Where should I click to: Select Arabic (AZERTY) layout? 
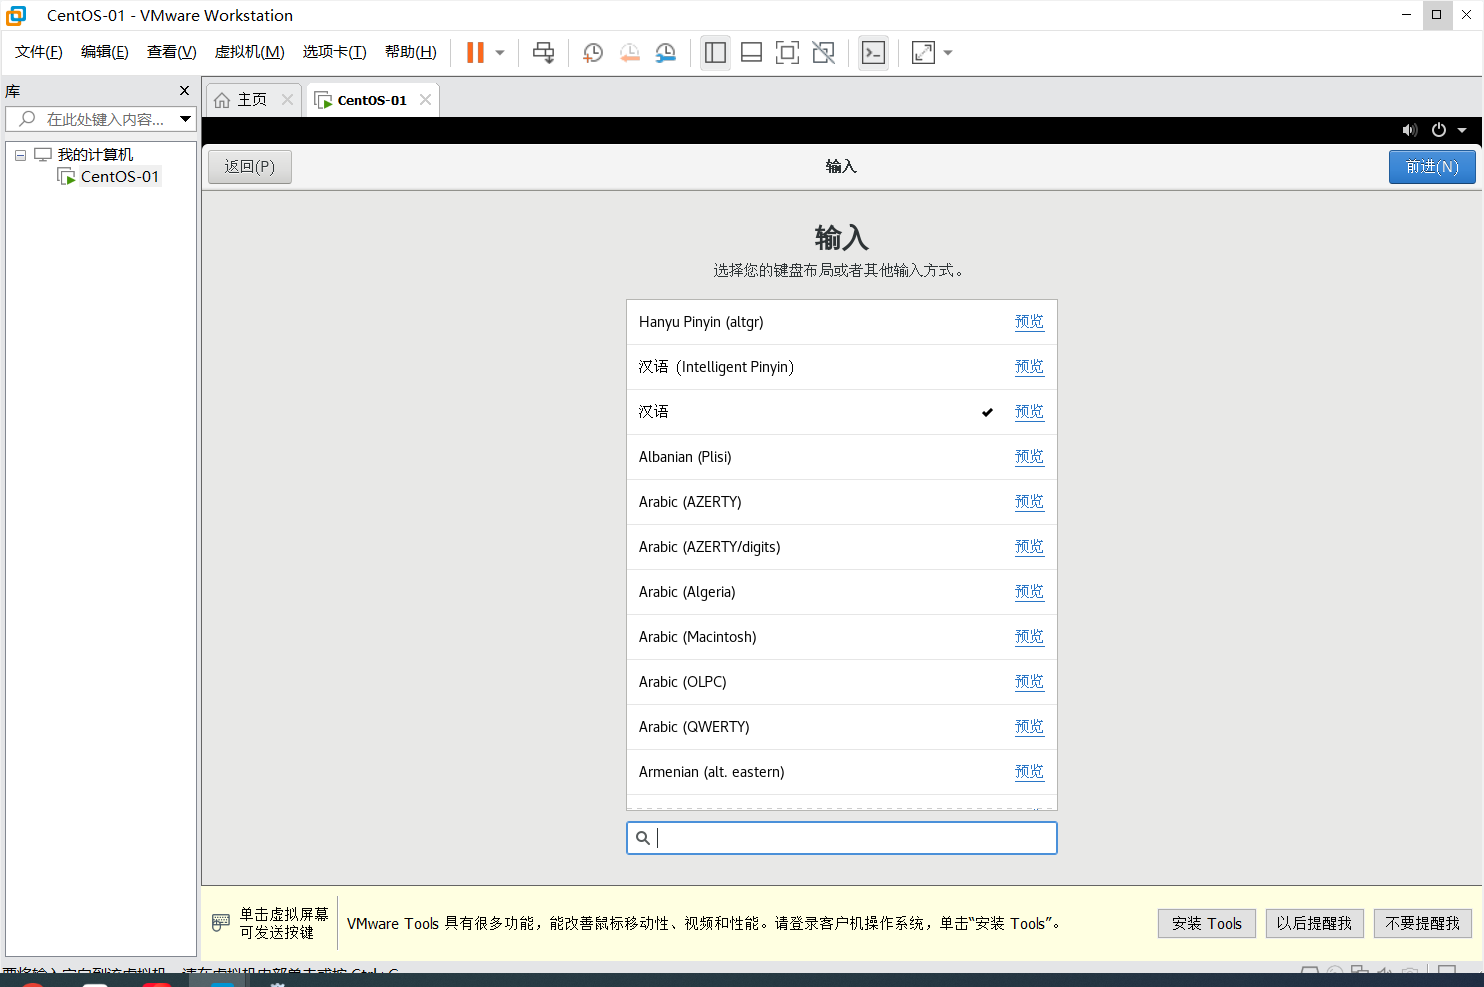pyautogui.click(x=841, y=502)
